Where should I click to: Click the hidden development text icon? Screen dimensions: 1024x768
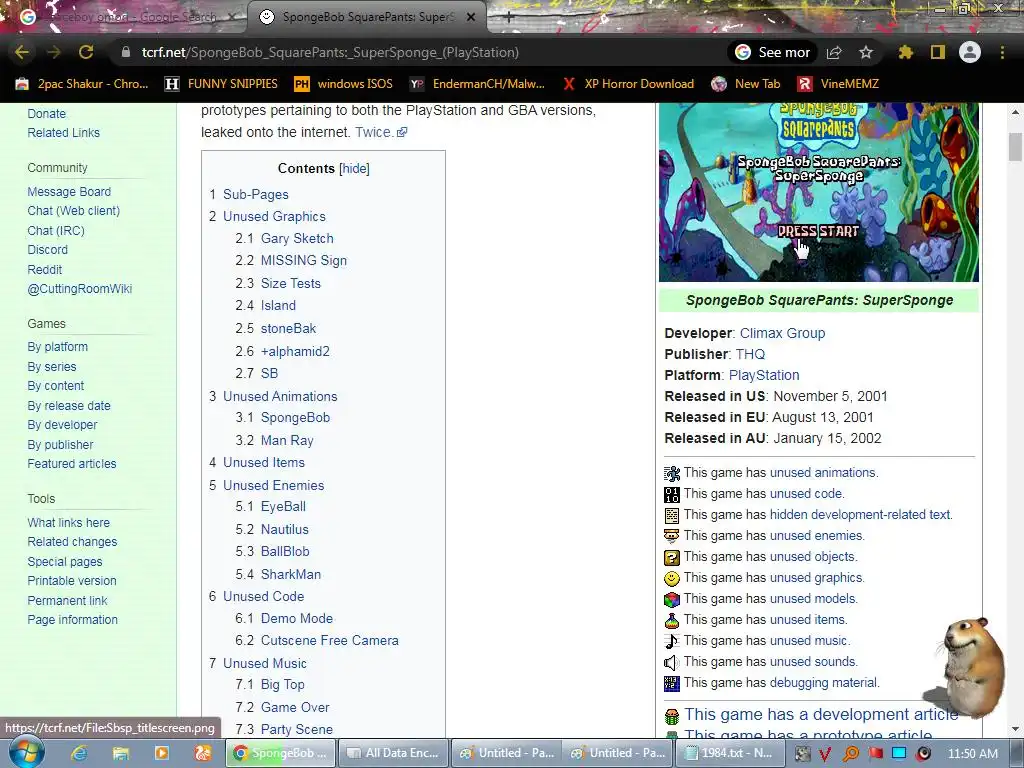point(672,515)
